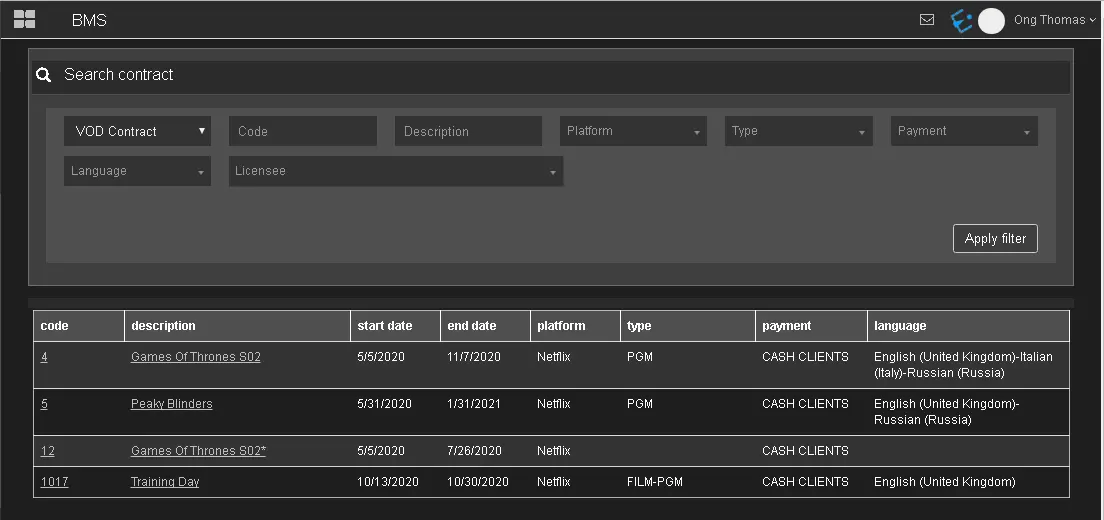Click the search magnifier icon
1104x520 pixels.
(x=43, y=75)
